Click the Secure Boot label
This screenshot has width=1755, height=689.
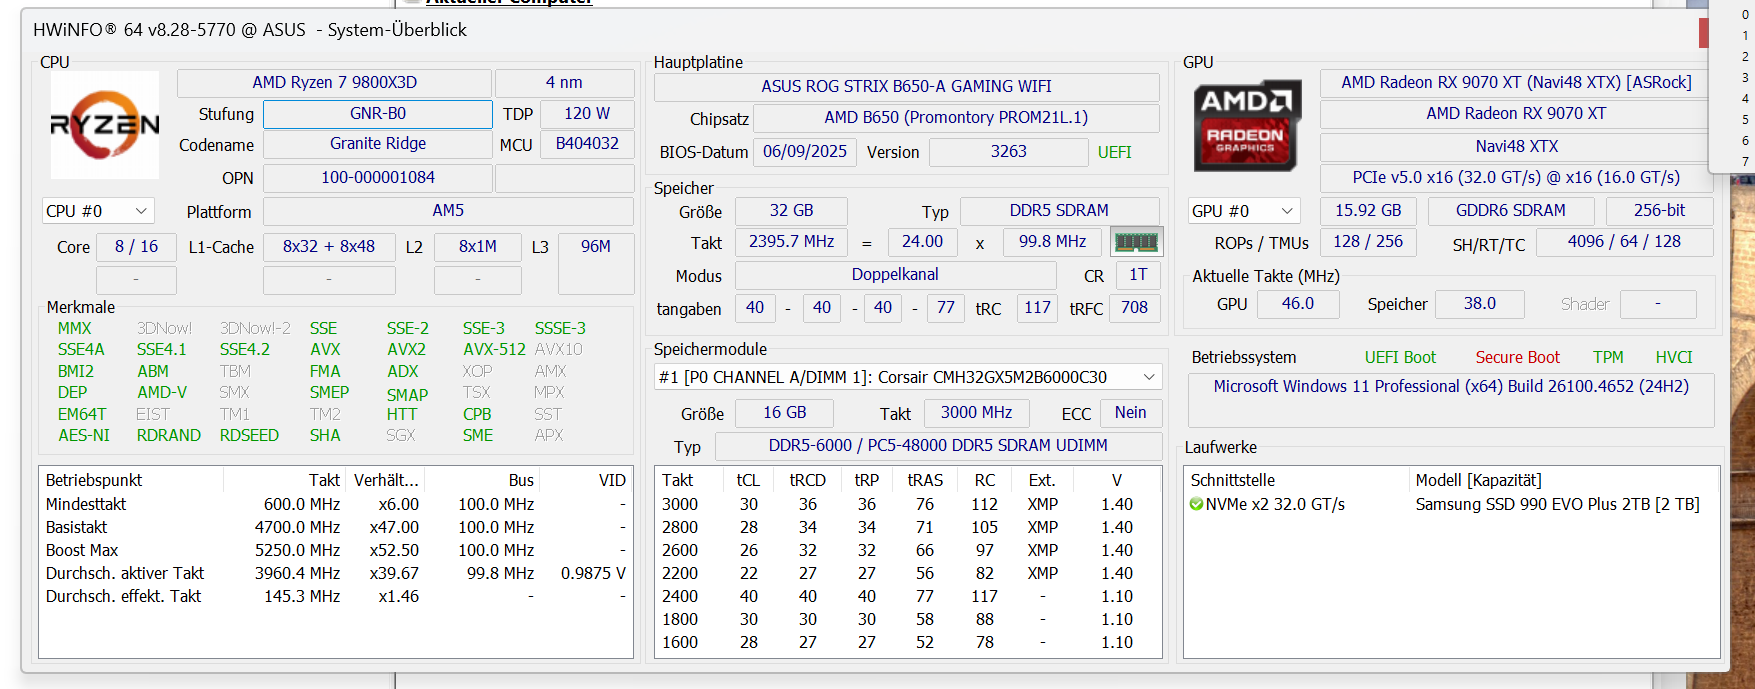pos(1517,358)
